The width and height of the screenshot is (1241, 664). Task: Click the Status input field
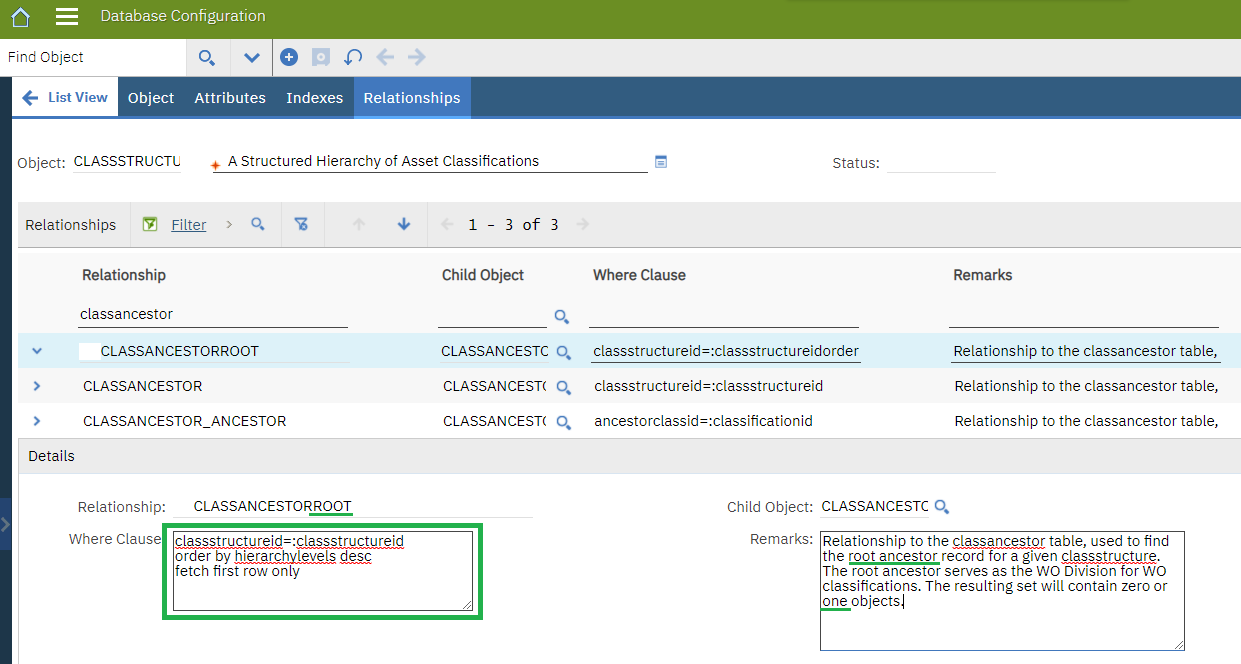pyautogui.click(x=940, y=160)
